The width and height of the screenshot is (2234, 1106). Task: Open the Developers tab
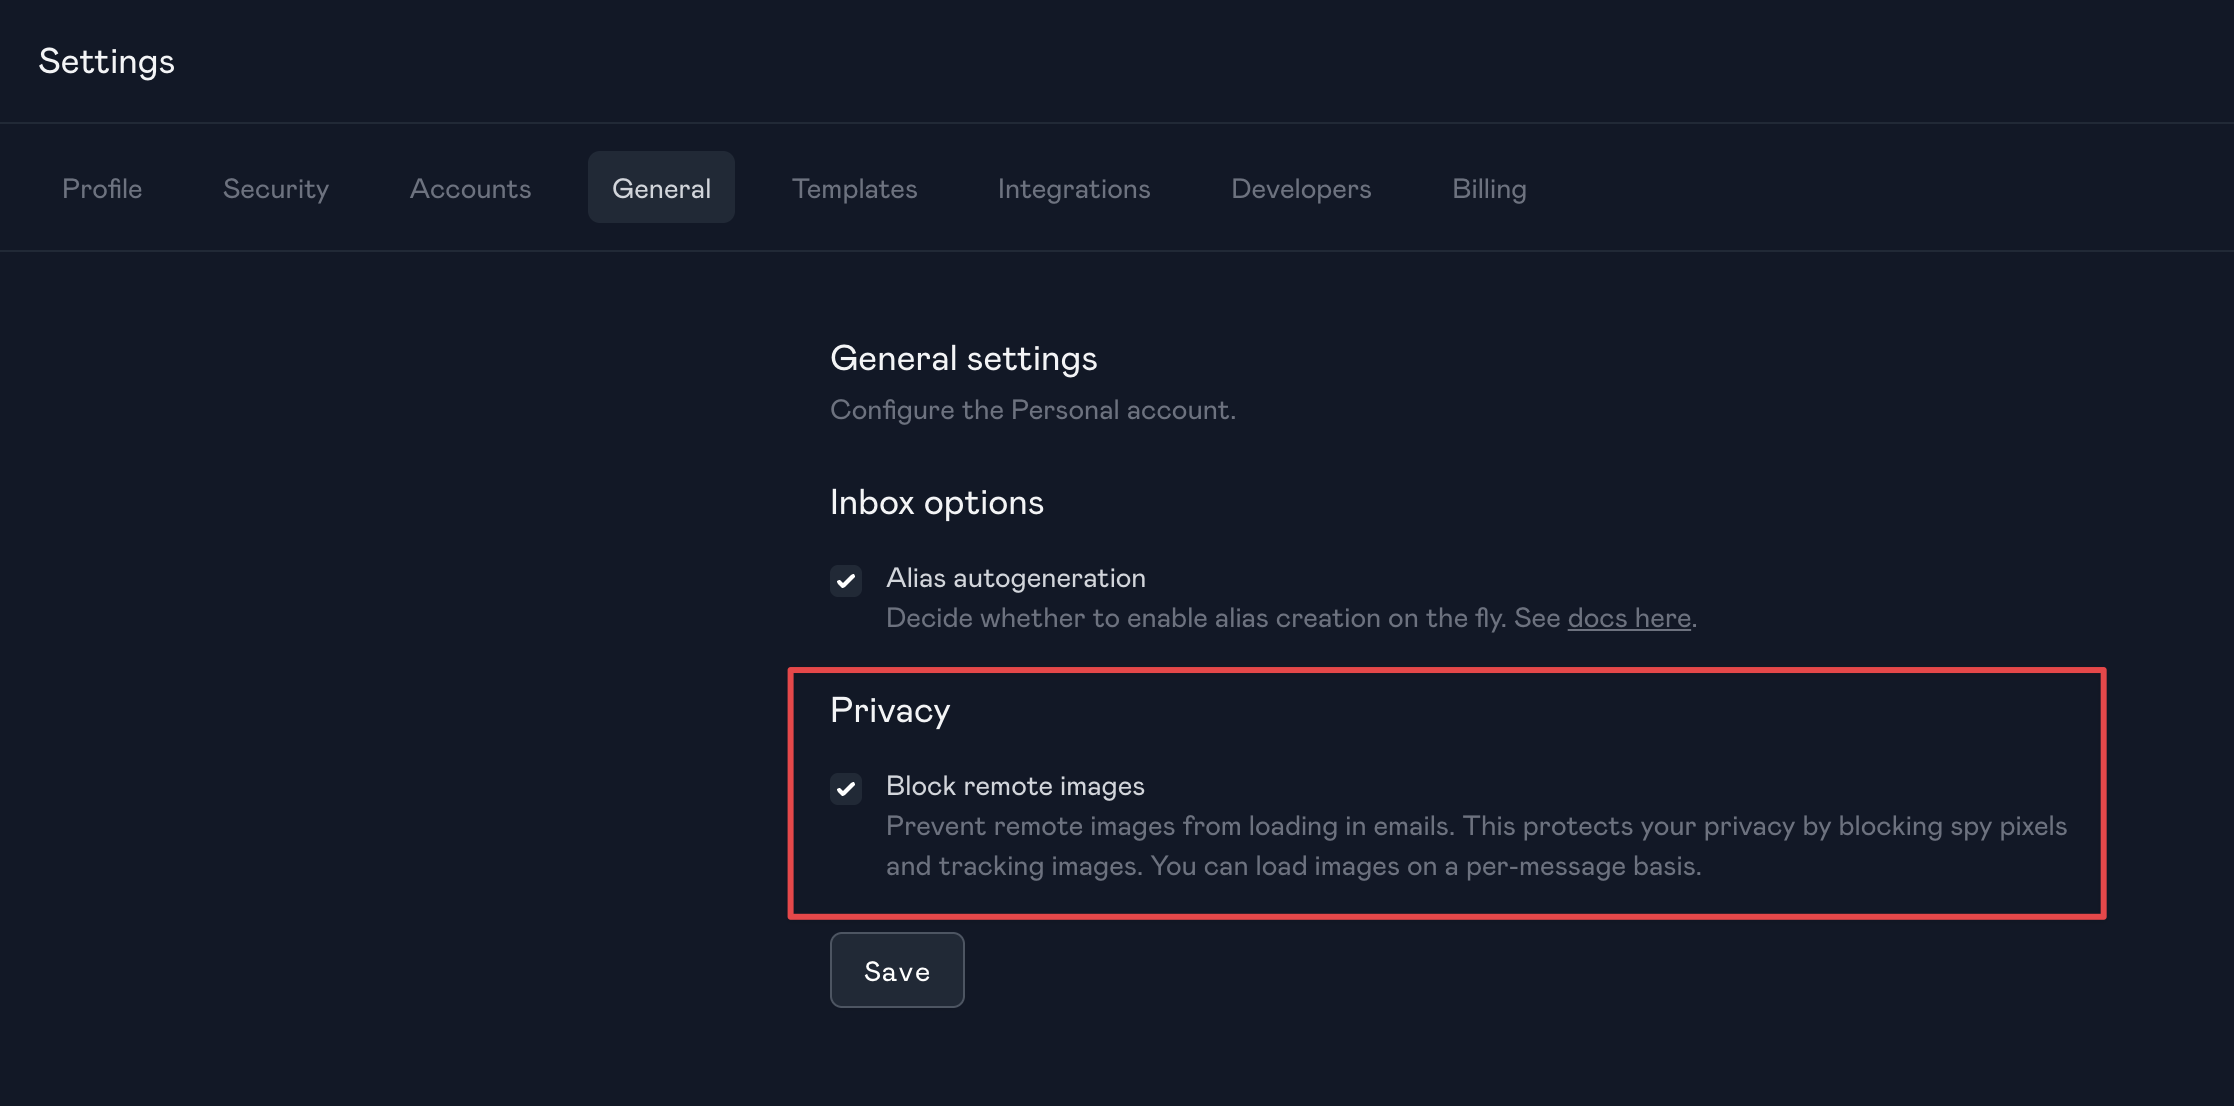click(x=1300, y=188)
